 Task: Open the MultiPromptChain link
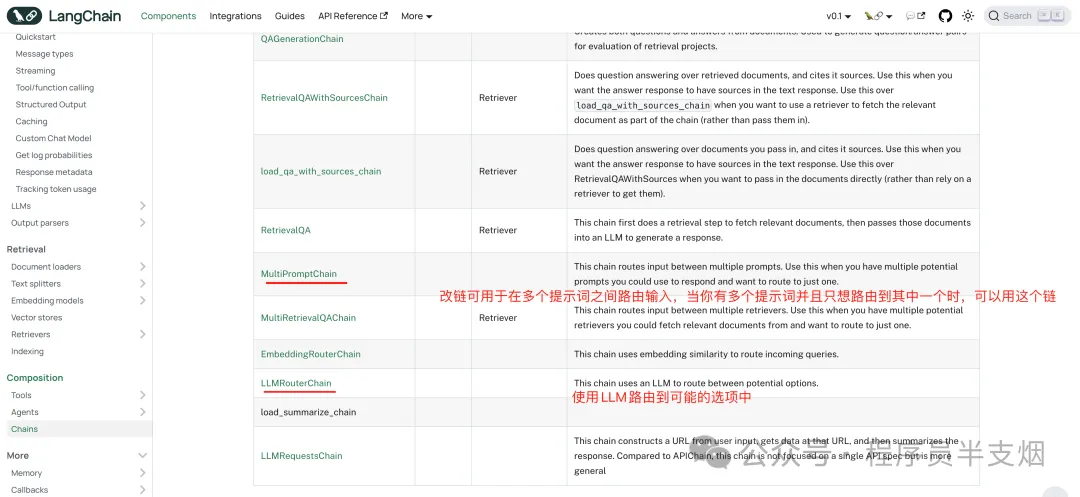pos(299,274)
